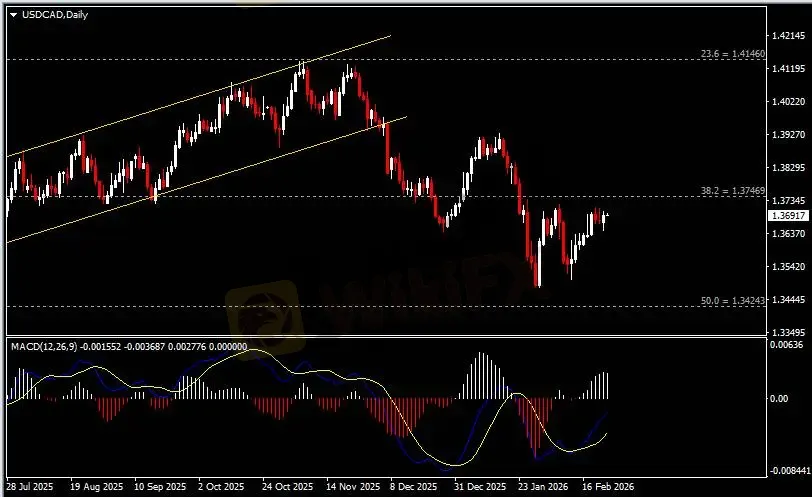Select the USDCAD,Daily chart title

[x=55, y=15]
